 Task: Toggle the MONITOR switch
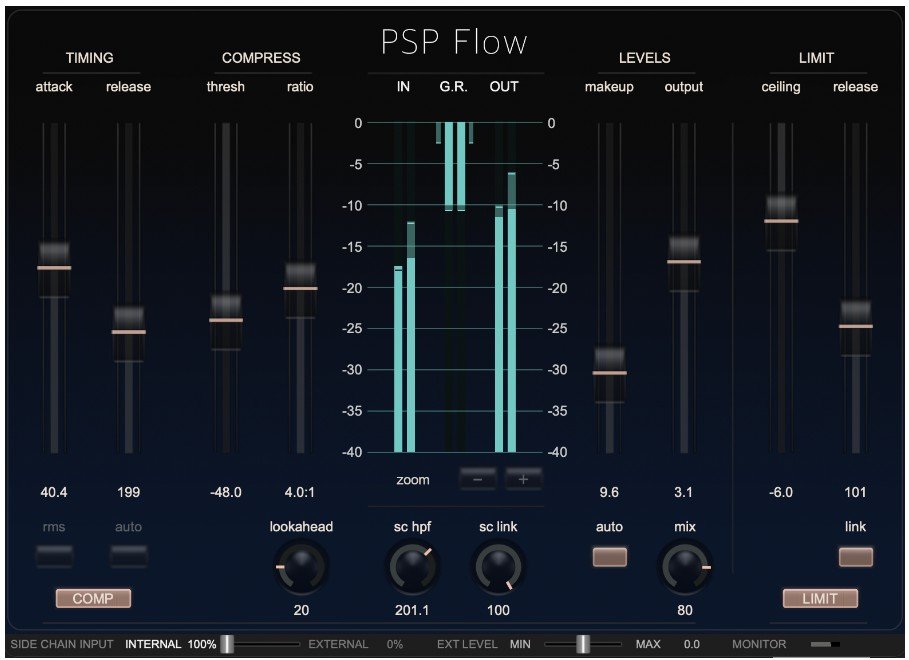point(825,644)
